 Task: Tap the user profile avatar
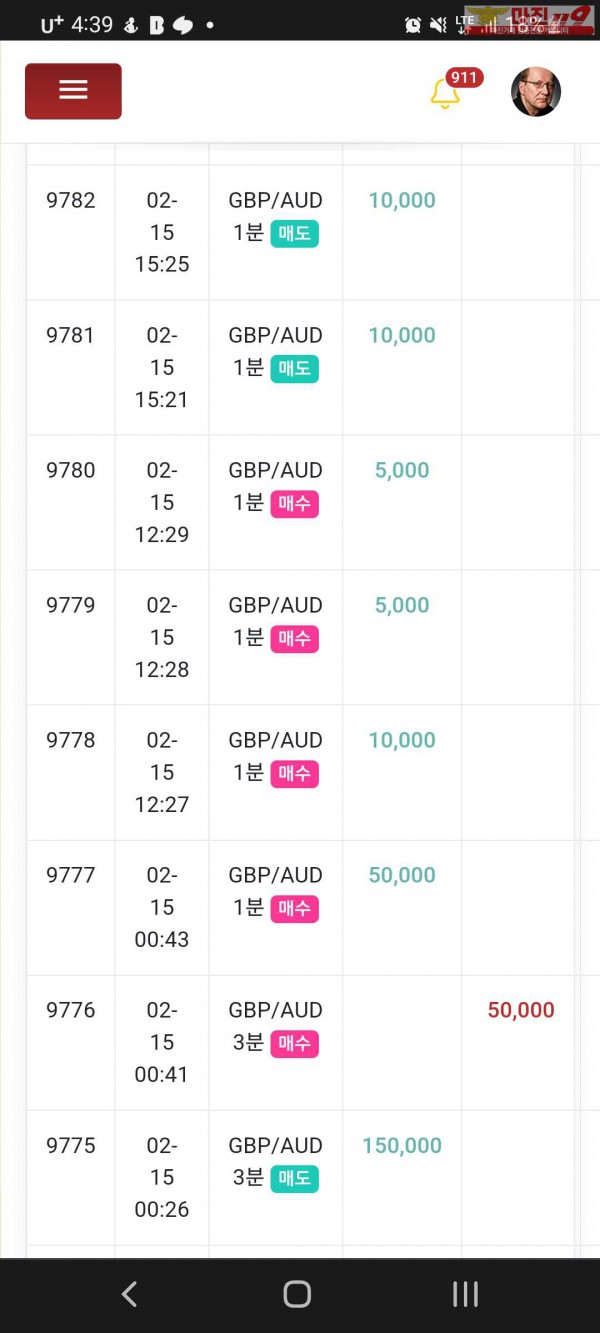pyautogui.click(x=536, y=92)
